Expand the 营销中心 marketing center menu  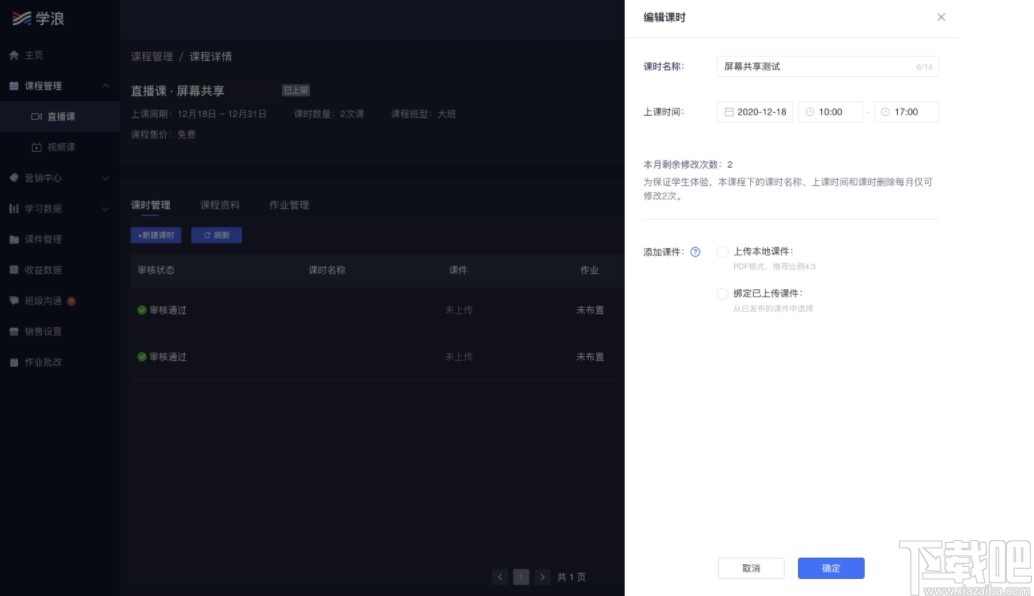point(105,177)
